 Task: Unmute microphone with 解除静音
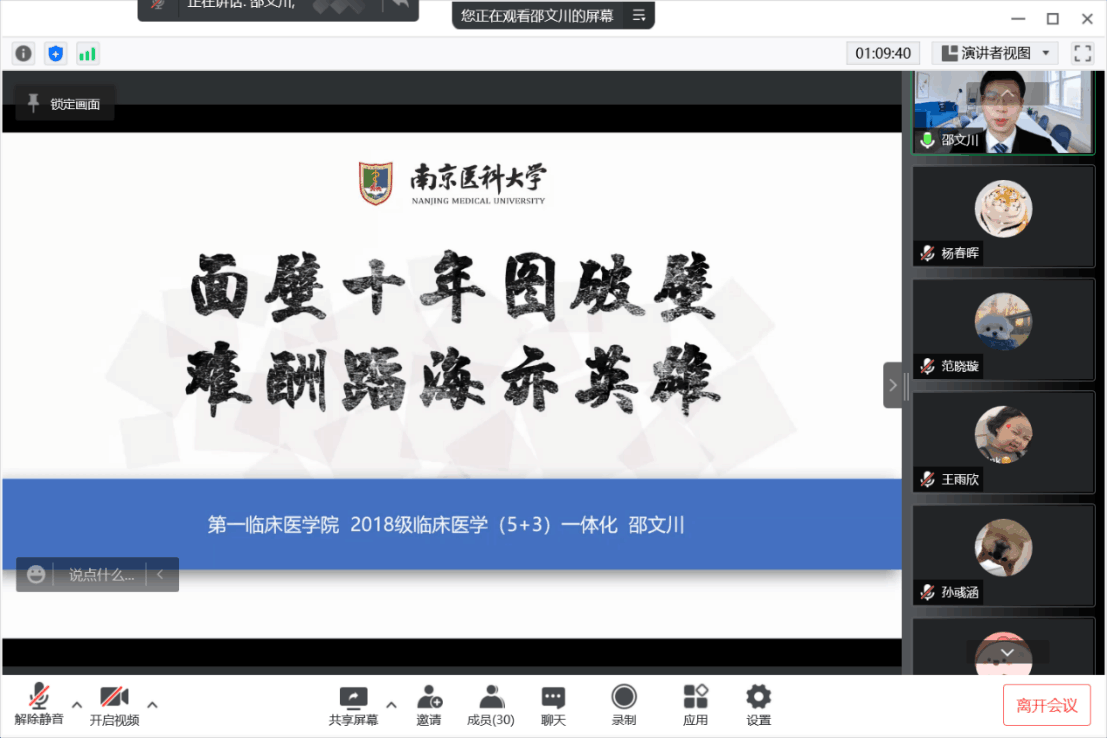coord(39,705)
